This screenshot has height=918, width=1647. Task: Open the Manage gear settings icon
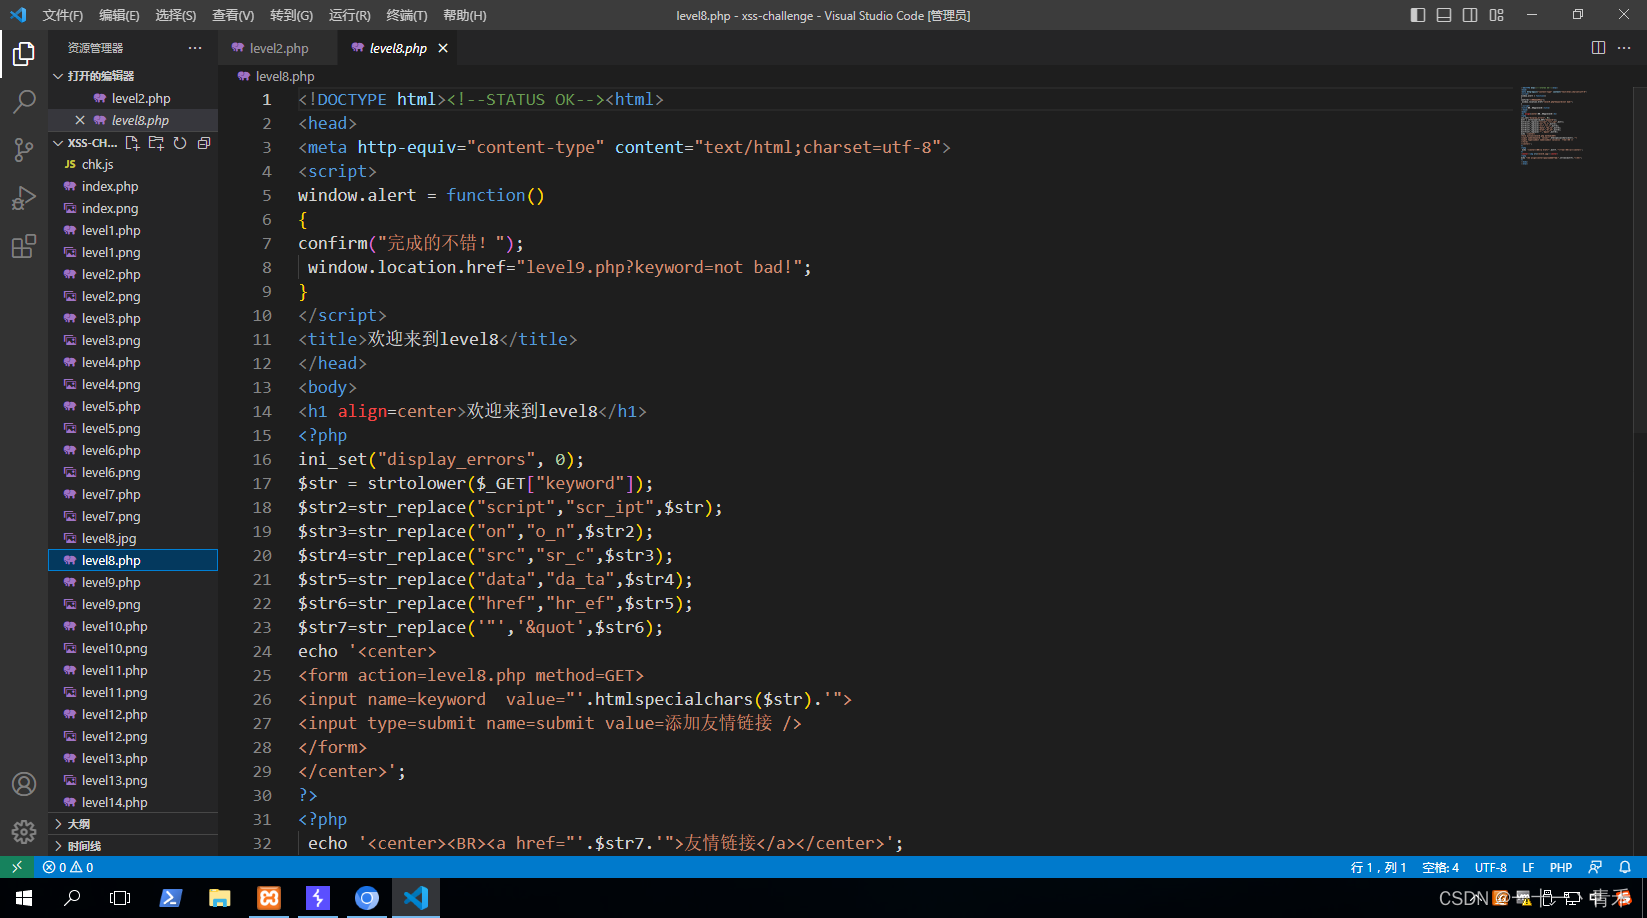24,831
